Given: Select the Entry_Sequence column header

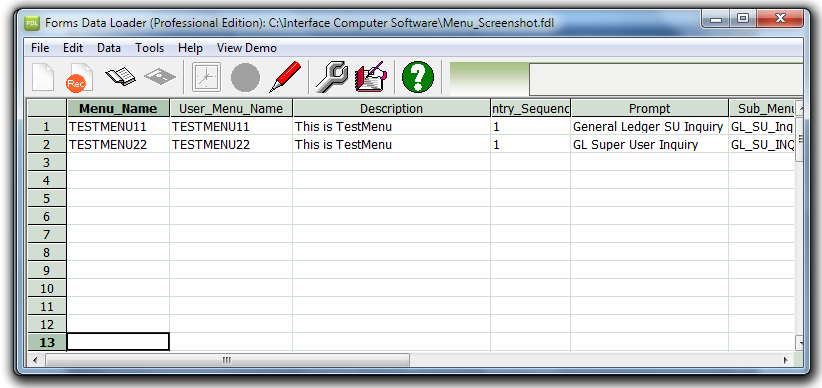Looking at the screenshot, I should point(531,109).
